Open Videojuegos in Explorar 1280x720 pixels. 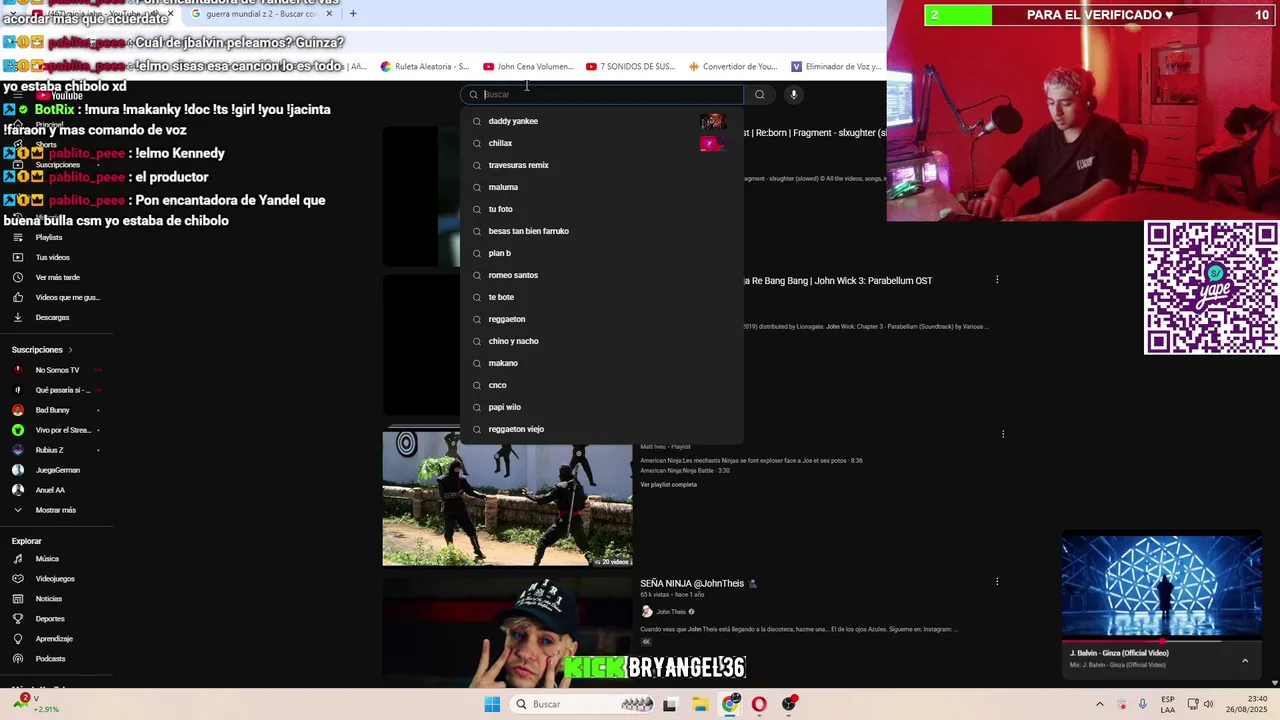(x=55, y=579)
